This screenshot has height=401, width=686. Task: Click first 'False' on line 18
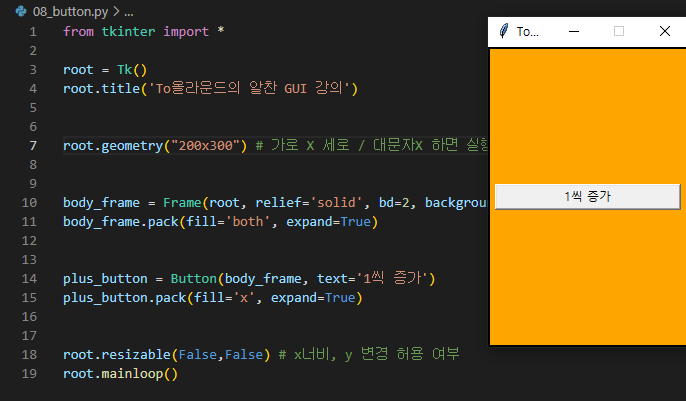[198, 355]
